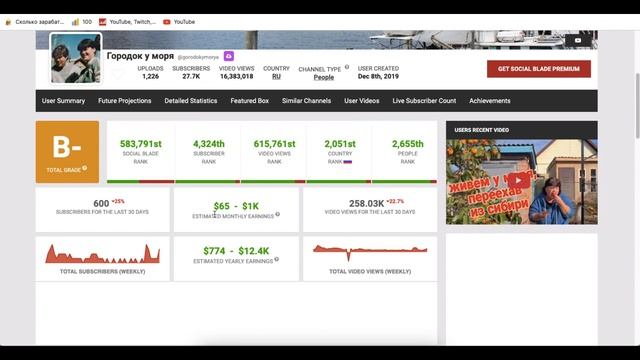Click the YouTube icon on the banner
640x360 pixels.
coord(578,40)
